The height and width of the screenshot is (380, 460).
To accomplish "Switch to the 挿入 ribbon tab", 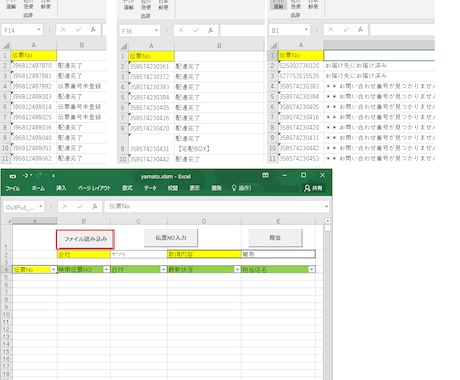I will point(61,188).
